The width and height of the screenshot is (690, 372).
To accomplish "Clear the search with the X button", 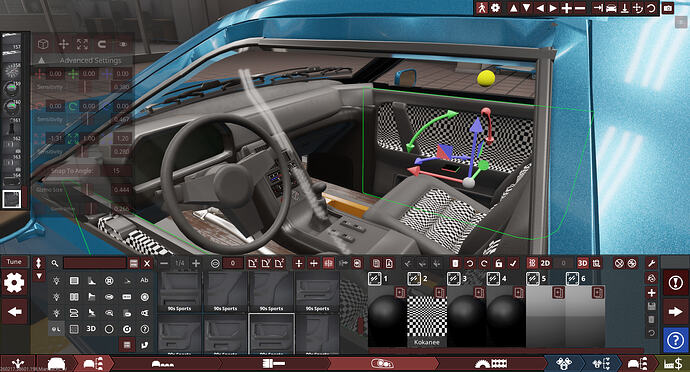I will [x=147, y=263].
